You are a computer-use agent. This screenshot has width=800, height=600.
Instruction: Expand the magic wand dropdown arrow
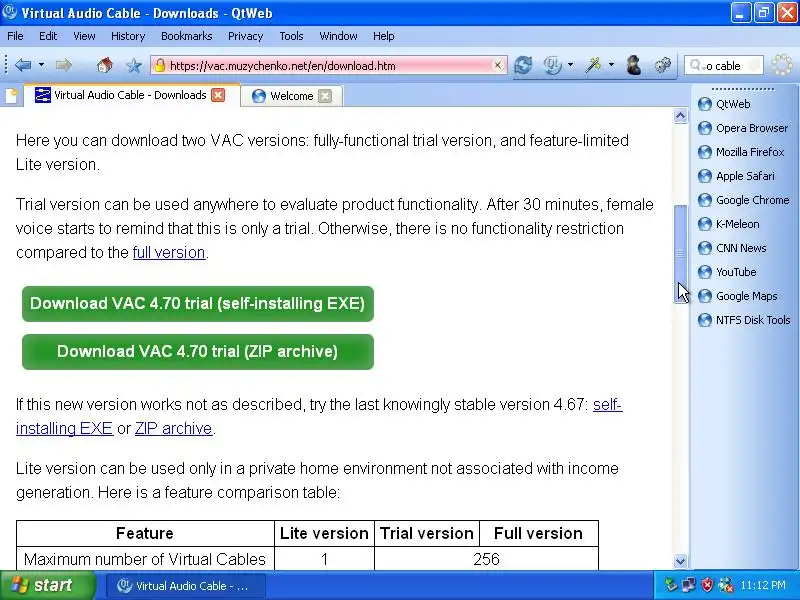611,65
